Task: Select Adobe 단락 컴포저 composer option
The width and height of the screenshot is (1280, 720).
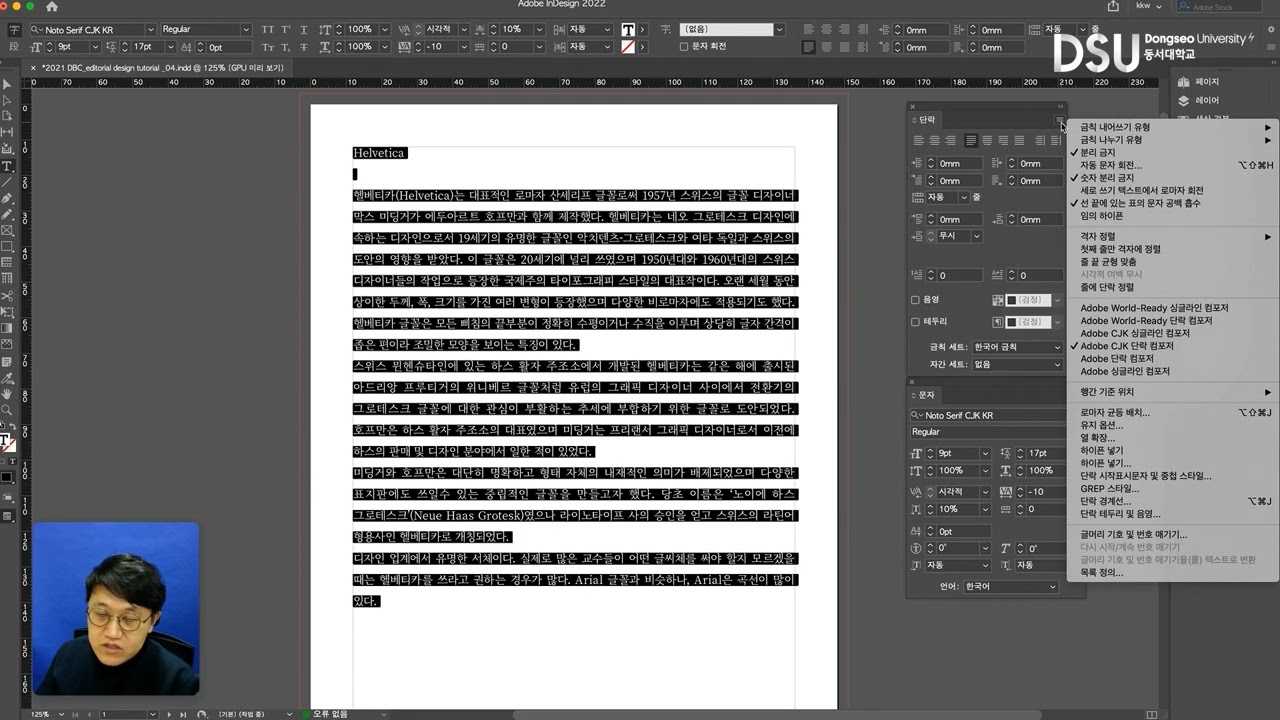Action: pos(1172,358)
